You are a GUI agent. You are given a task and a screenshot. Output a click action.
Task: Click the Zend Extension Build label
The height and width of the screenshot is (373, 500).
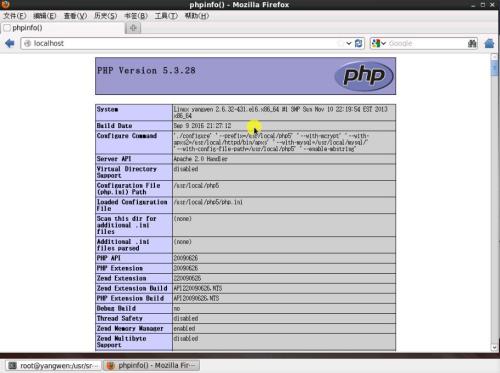132,288
